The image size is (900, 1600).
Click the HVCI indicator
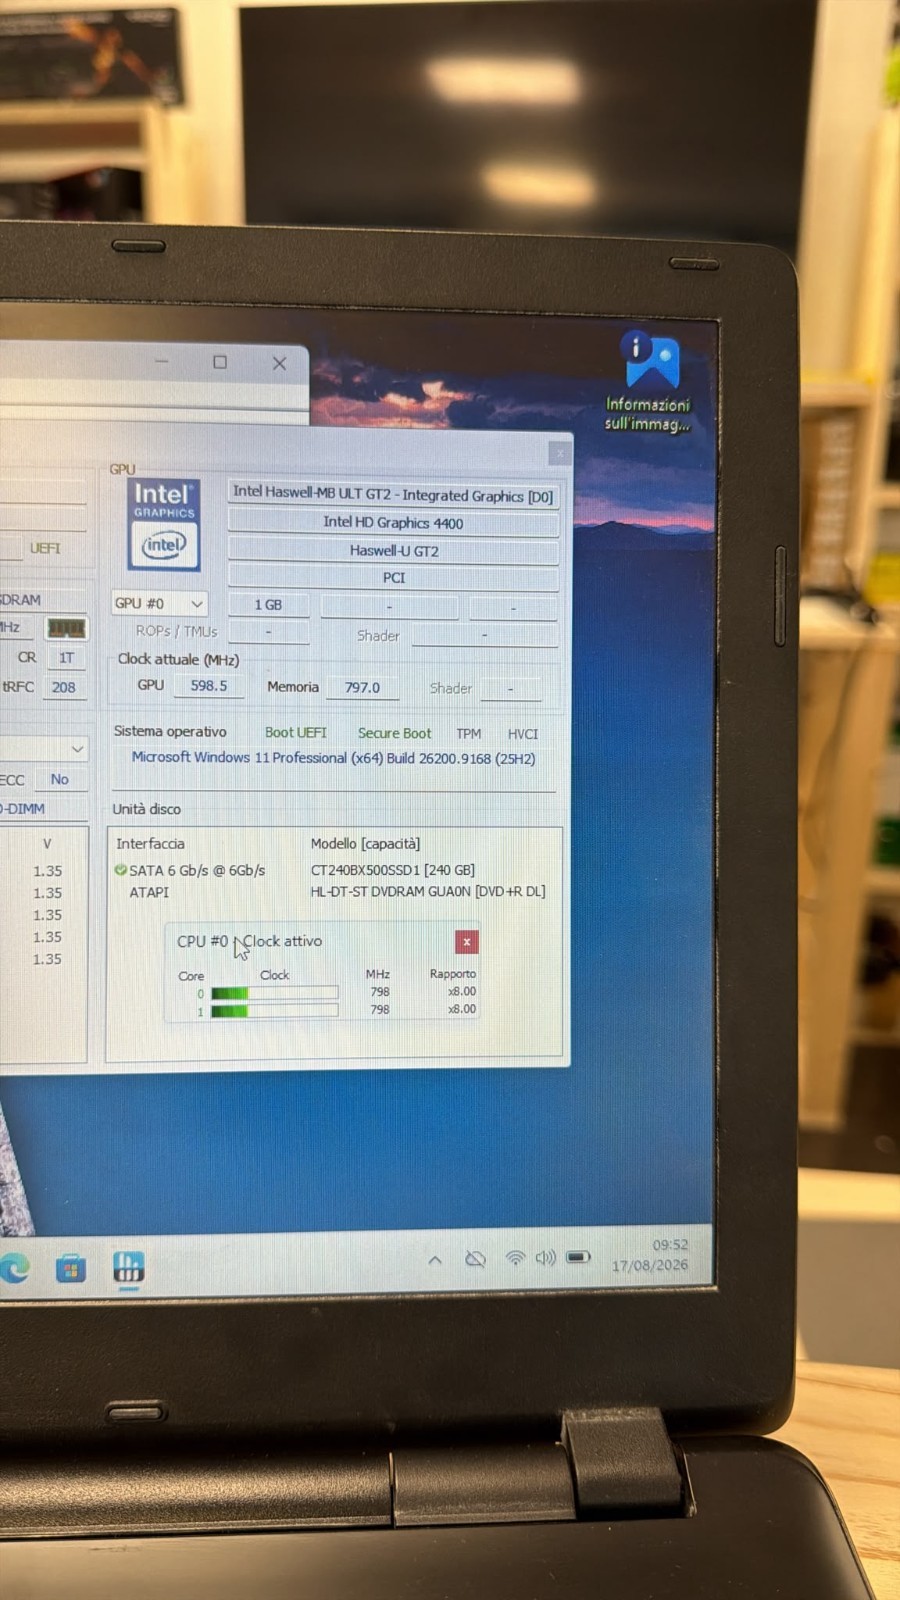point(522,734)
